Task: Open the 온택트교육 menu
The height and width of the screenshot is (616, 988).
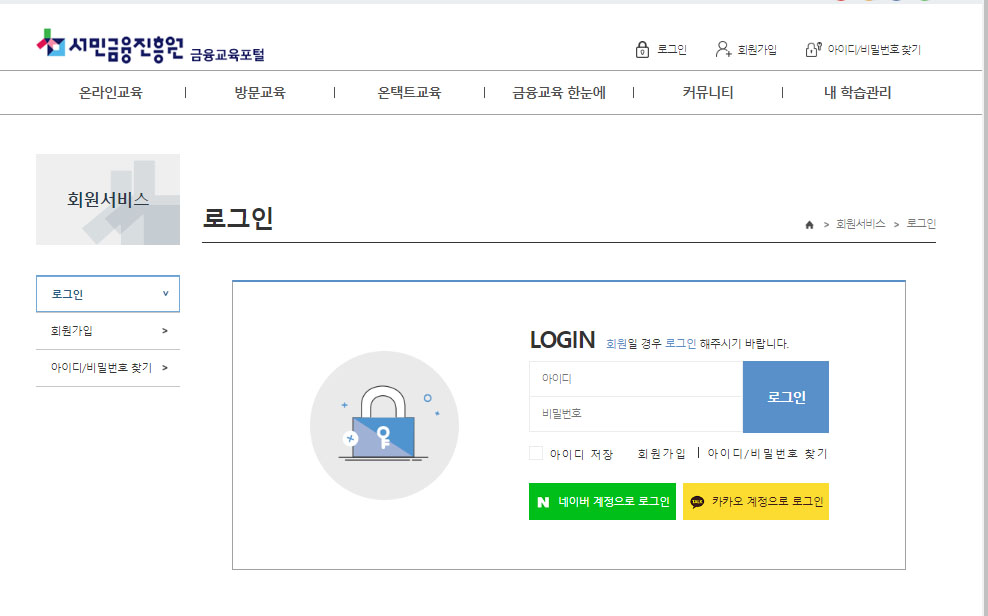Action: tap(409, 93)
